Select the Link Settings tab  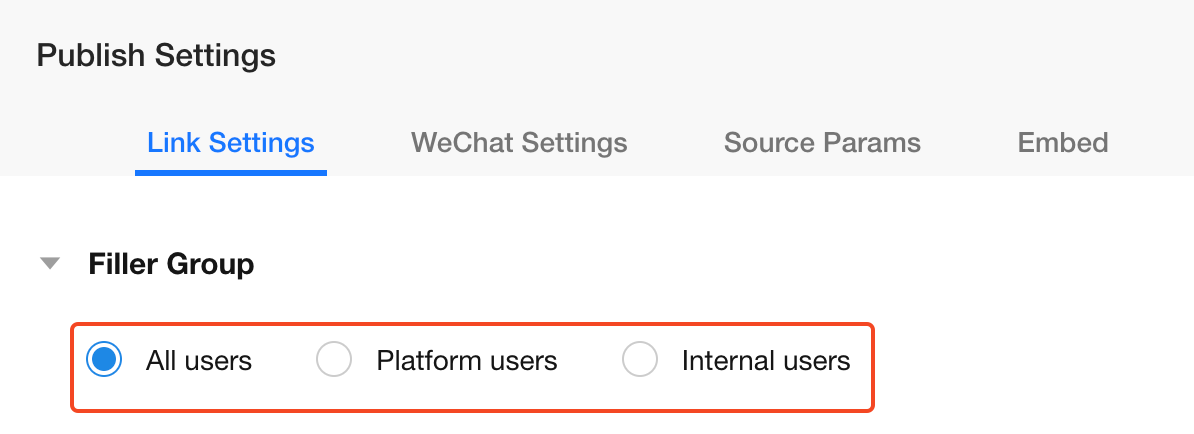(231, 142)
